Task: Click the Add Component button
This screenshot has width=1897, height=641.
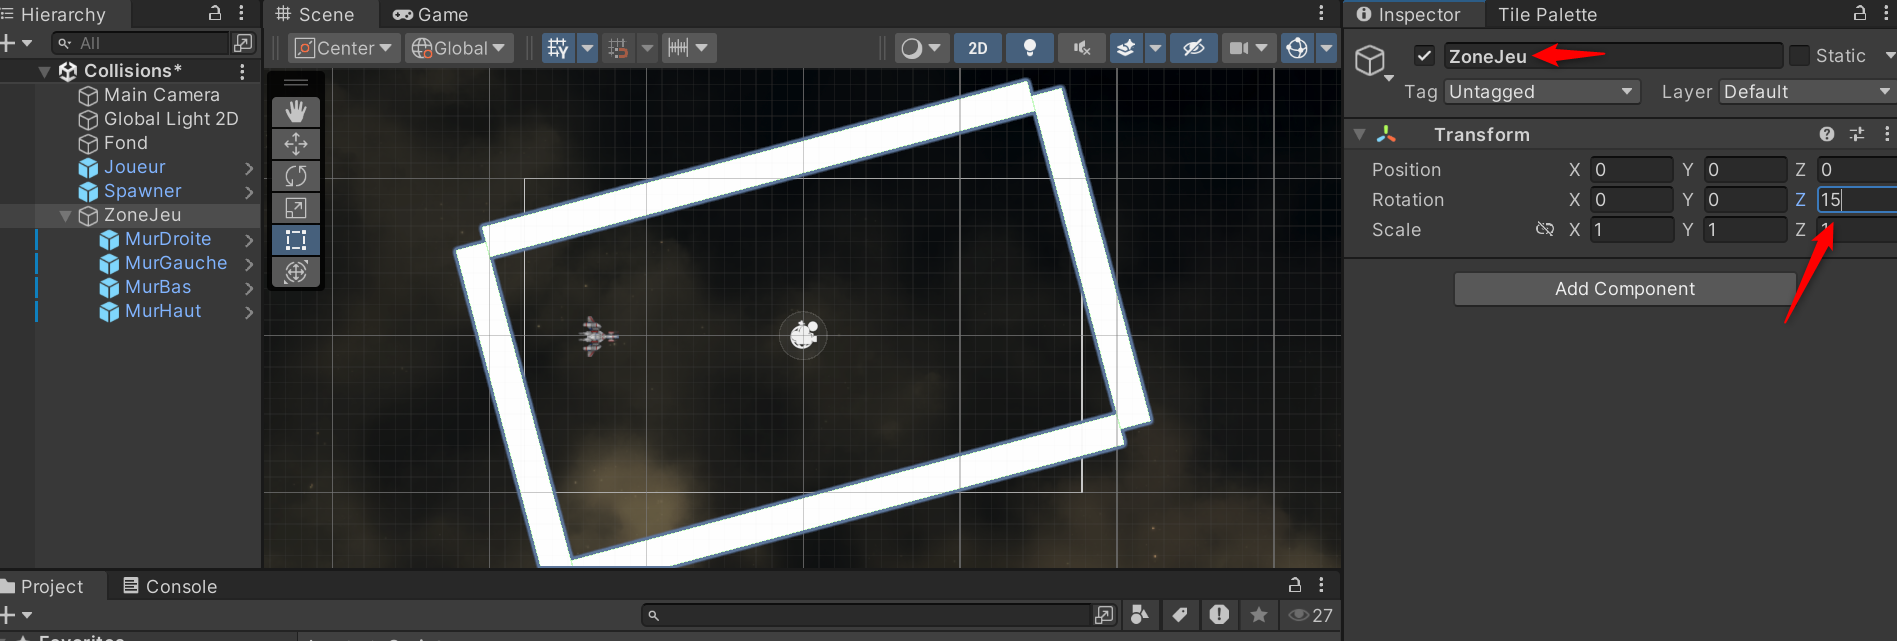Action: coord(1624,289)
